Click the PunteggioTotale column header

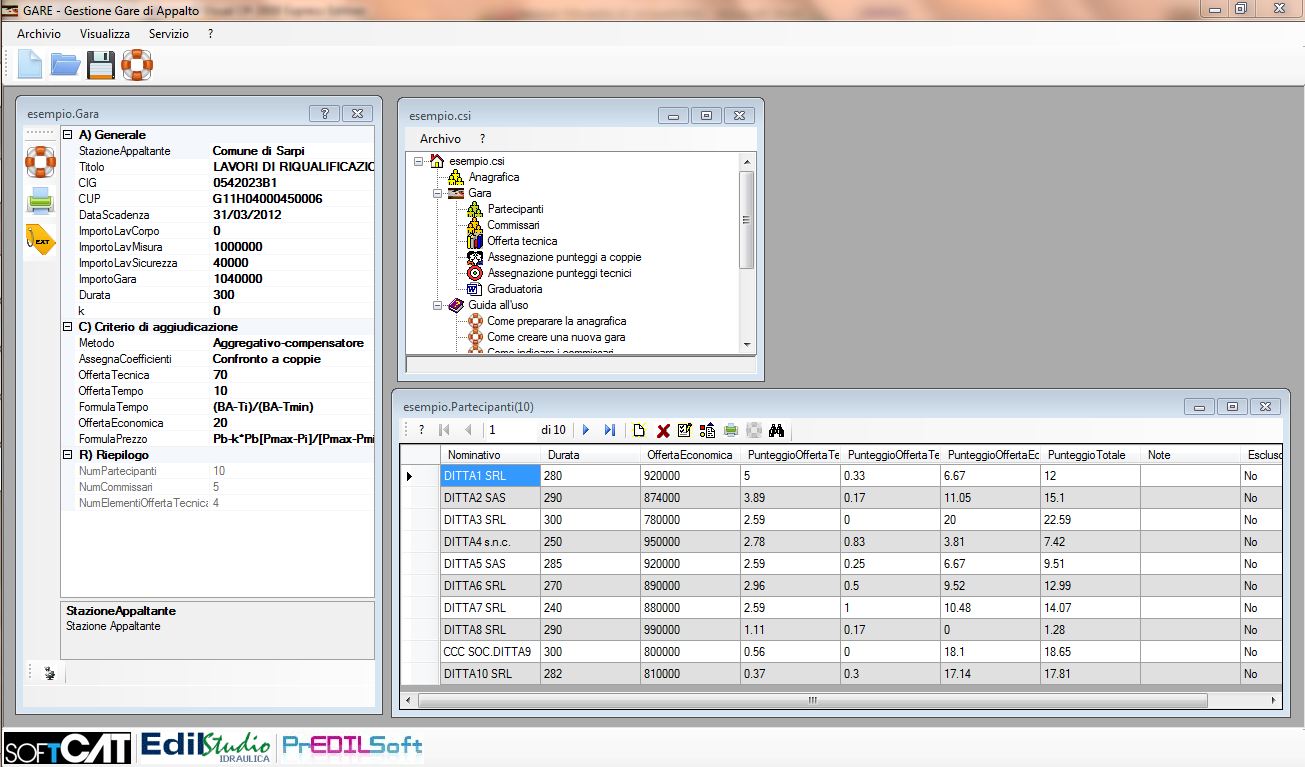click(x=1090, y=455)
